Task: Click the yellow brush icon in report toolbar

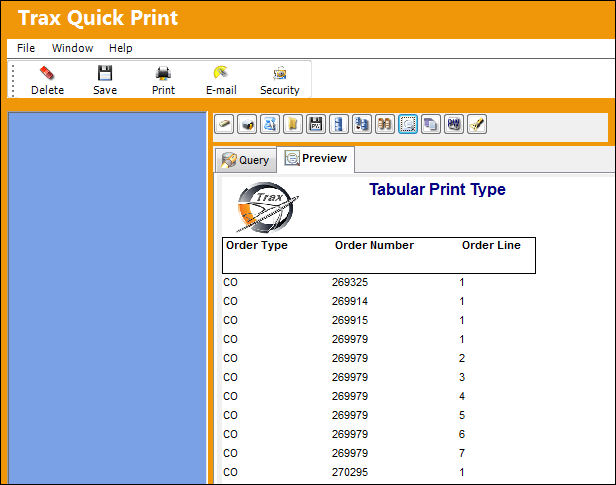Action: (x=477, y=124)
